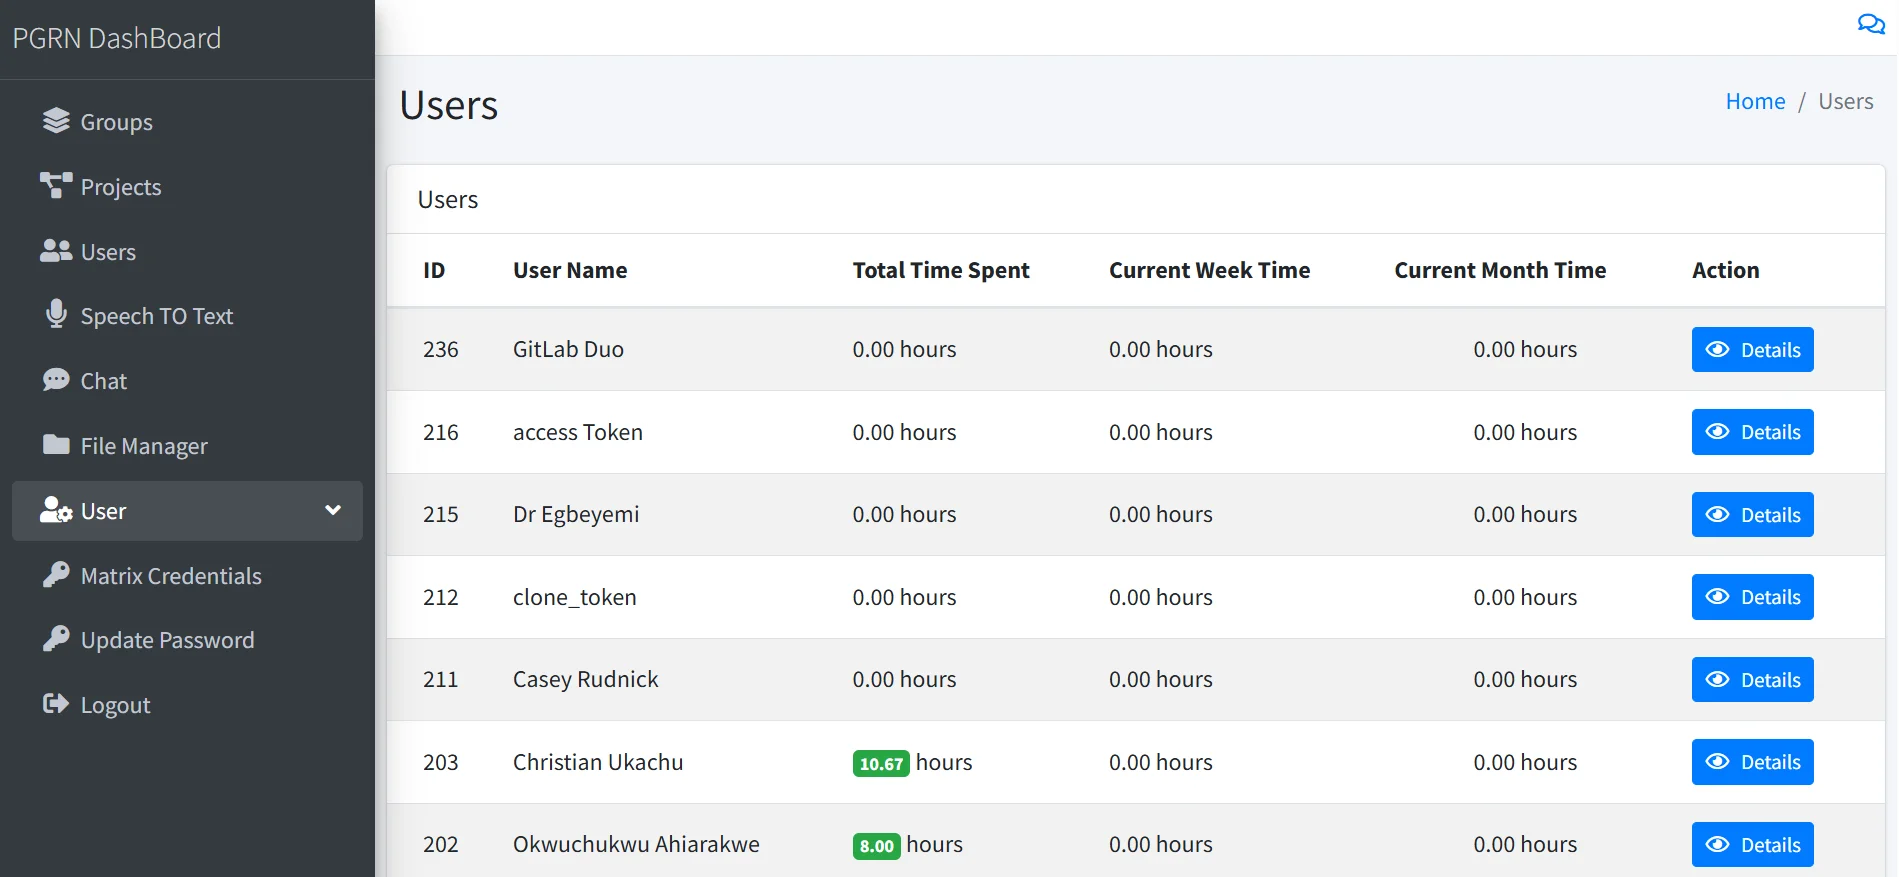Click the Chat speech bubble icon

tap(56, 380)
